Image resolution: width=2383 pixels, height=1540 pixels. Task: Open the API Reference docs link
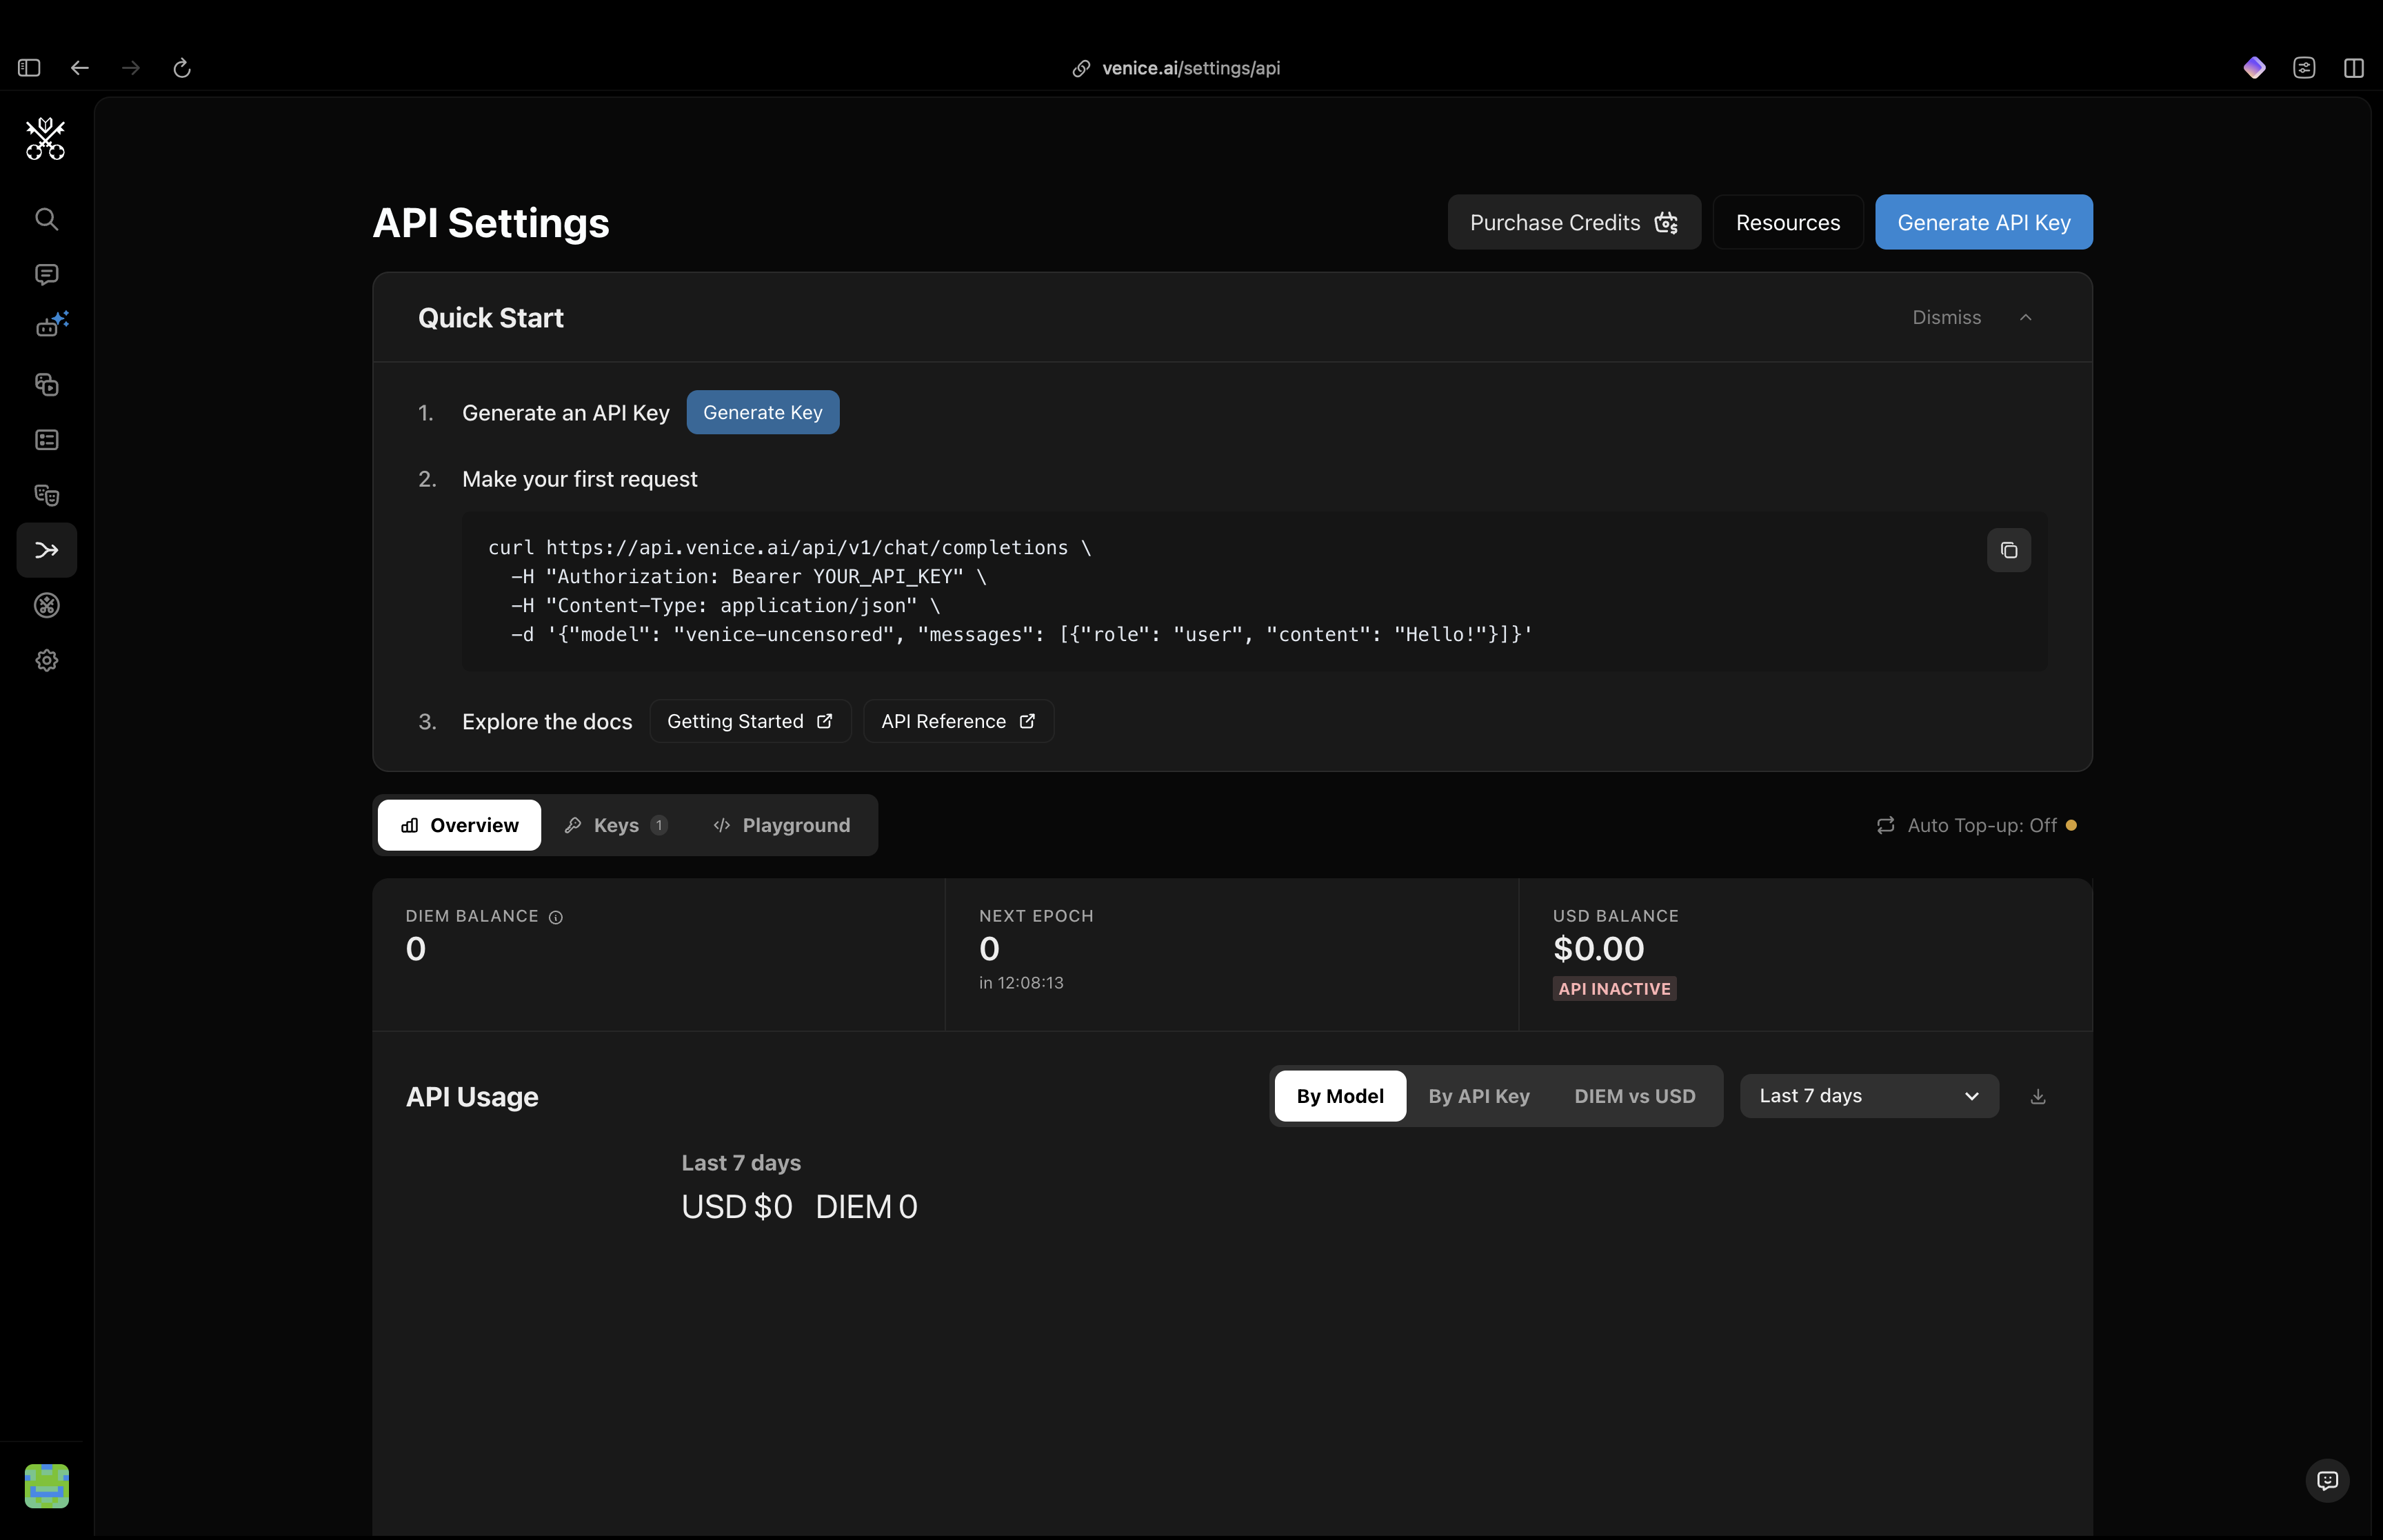958,721
